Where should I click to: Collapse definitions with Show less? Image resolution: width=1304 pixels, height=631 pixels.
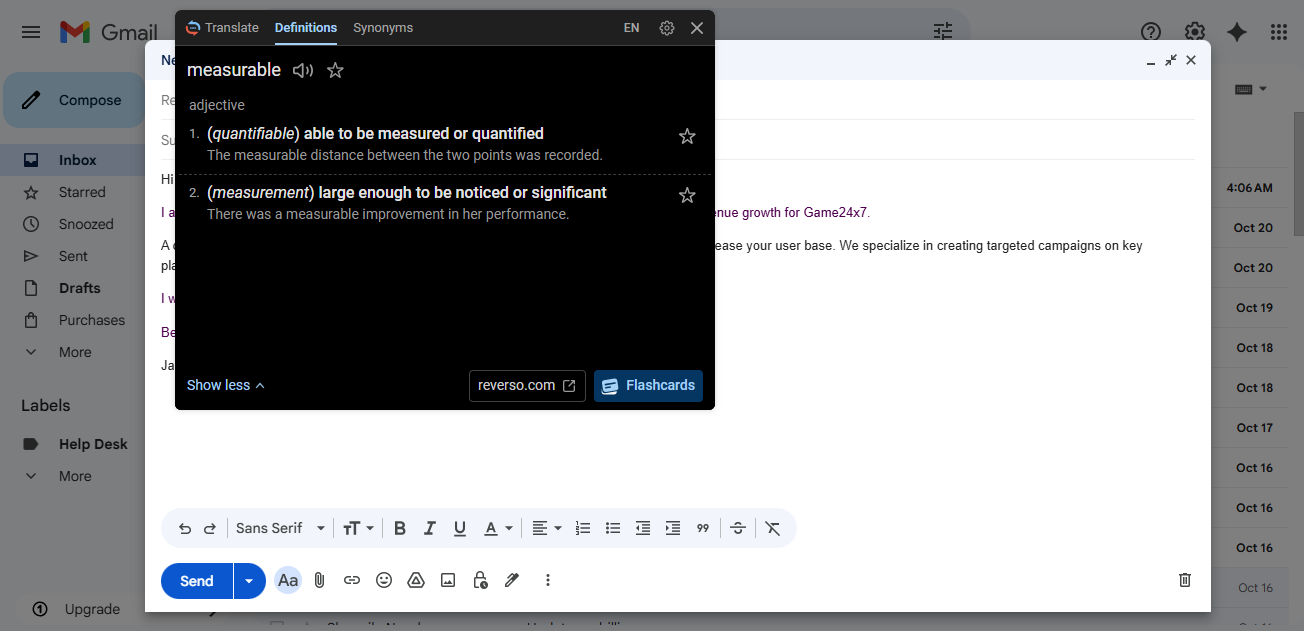pyautogui.click(x=225, y=385)
